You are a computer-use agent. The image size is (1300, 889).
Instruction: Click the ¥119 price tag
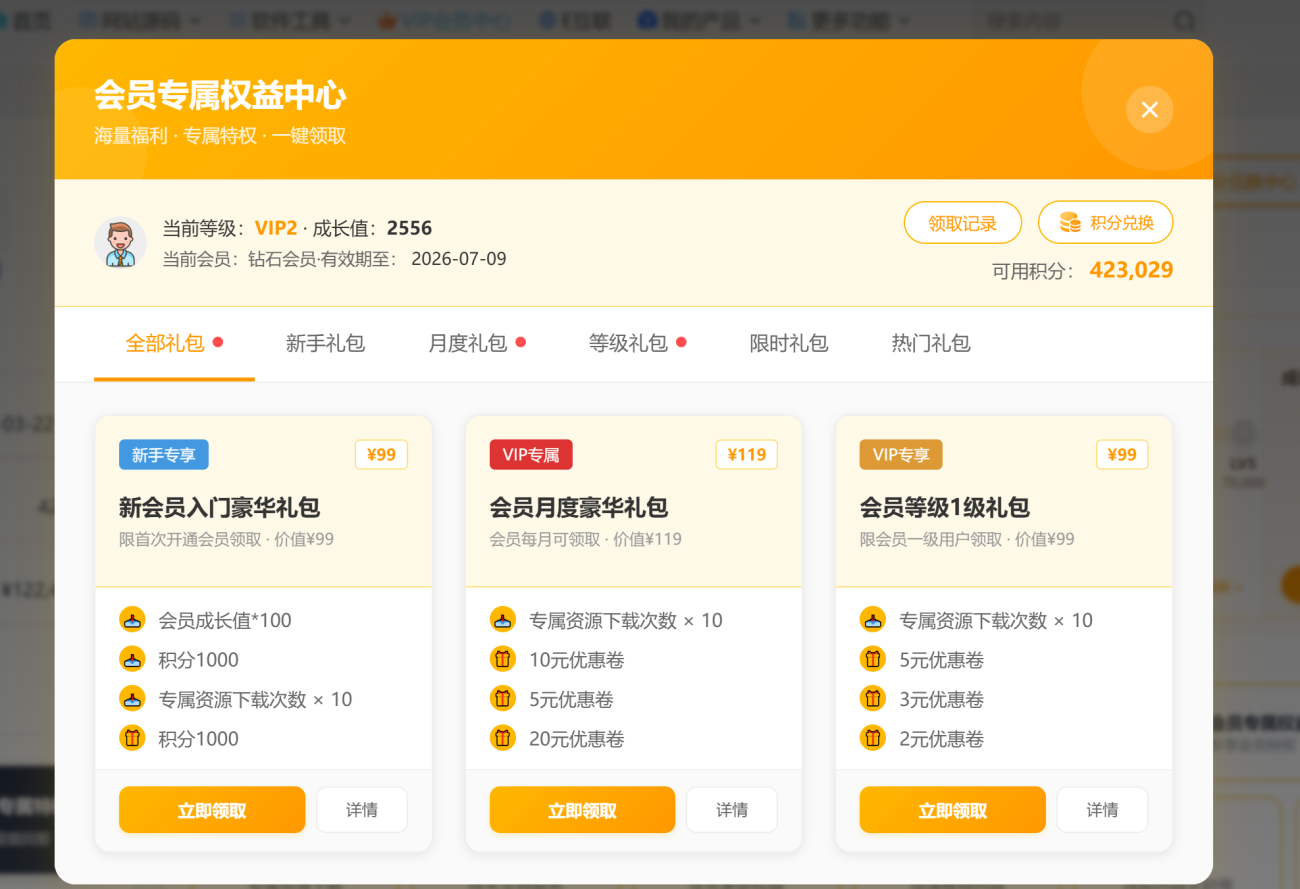pos(746,455)
